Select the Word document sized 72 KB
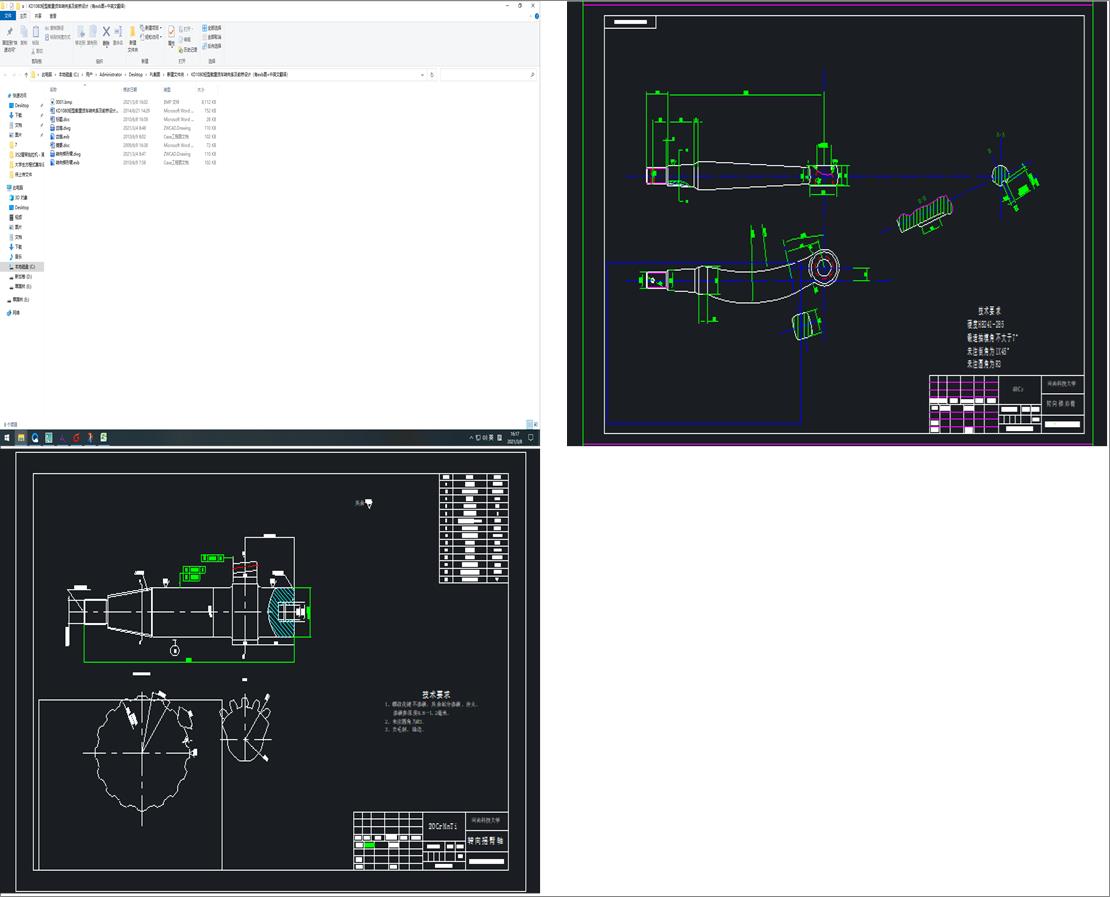1110x897 pixels. (x=60, y=145)
